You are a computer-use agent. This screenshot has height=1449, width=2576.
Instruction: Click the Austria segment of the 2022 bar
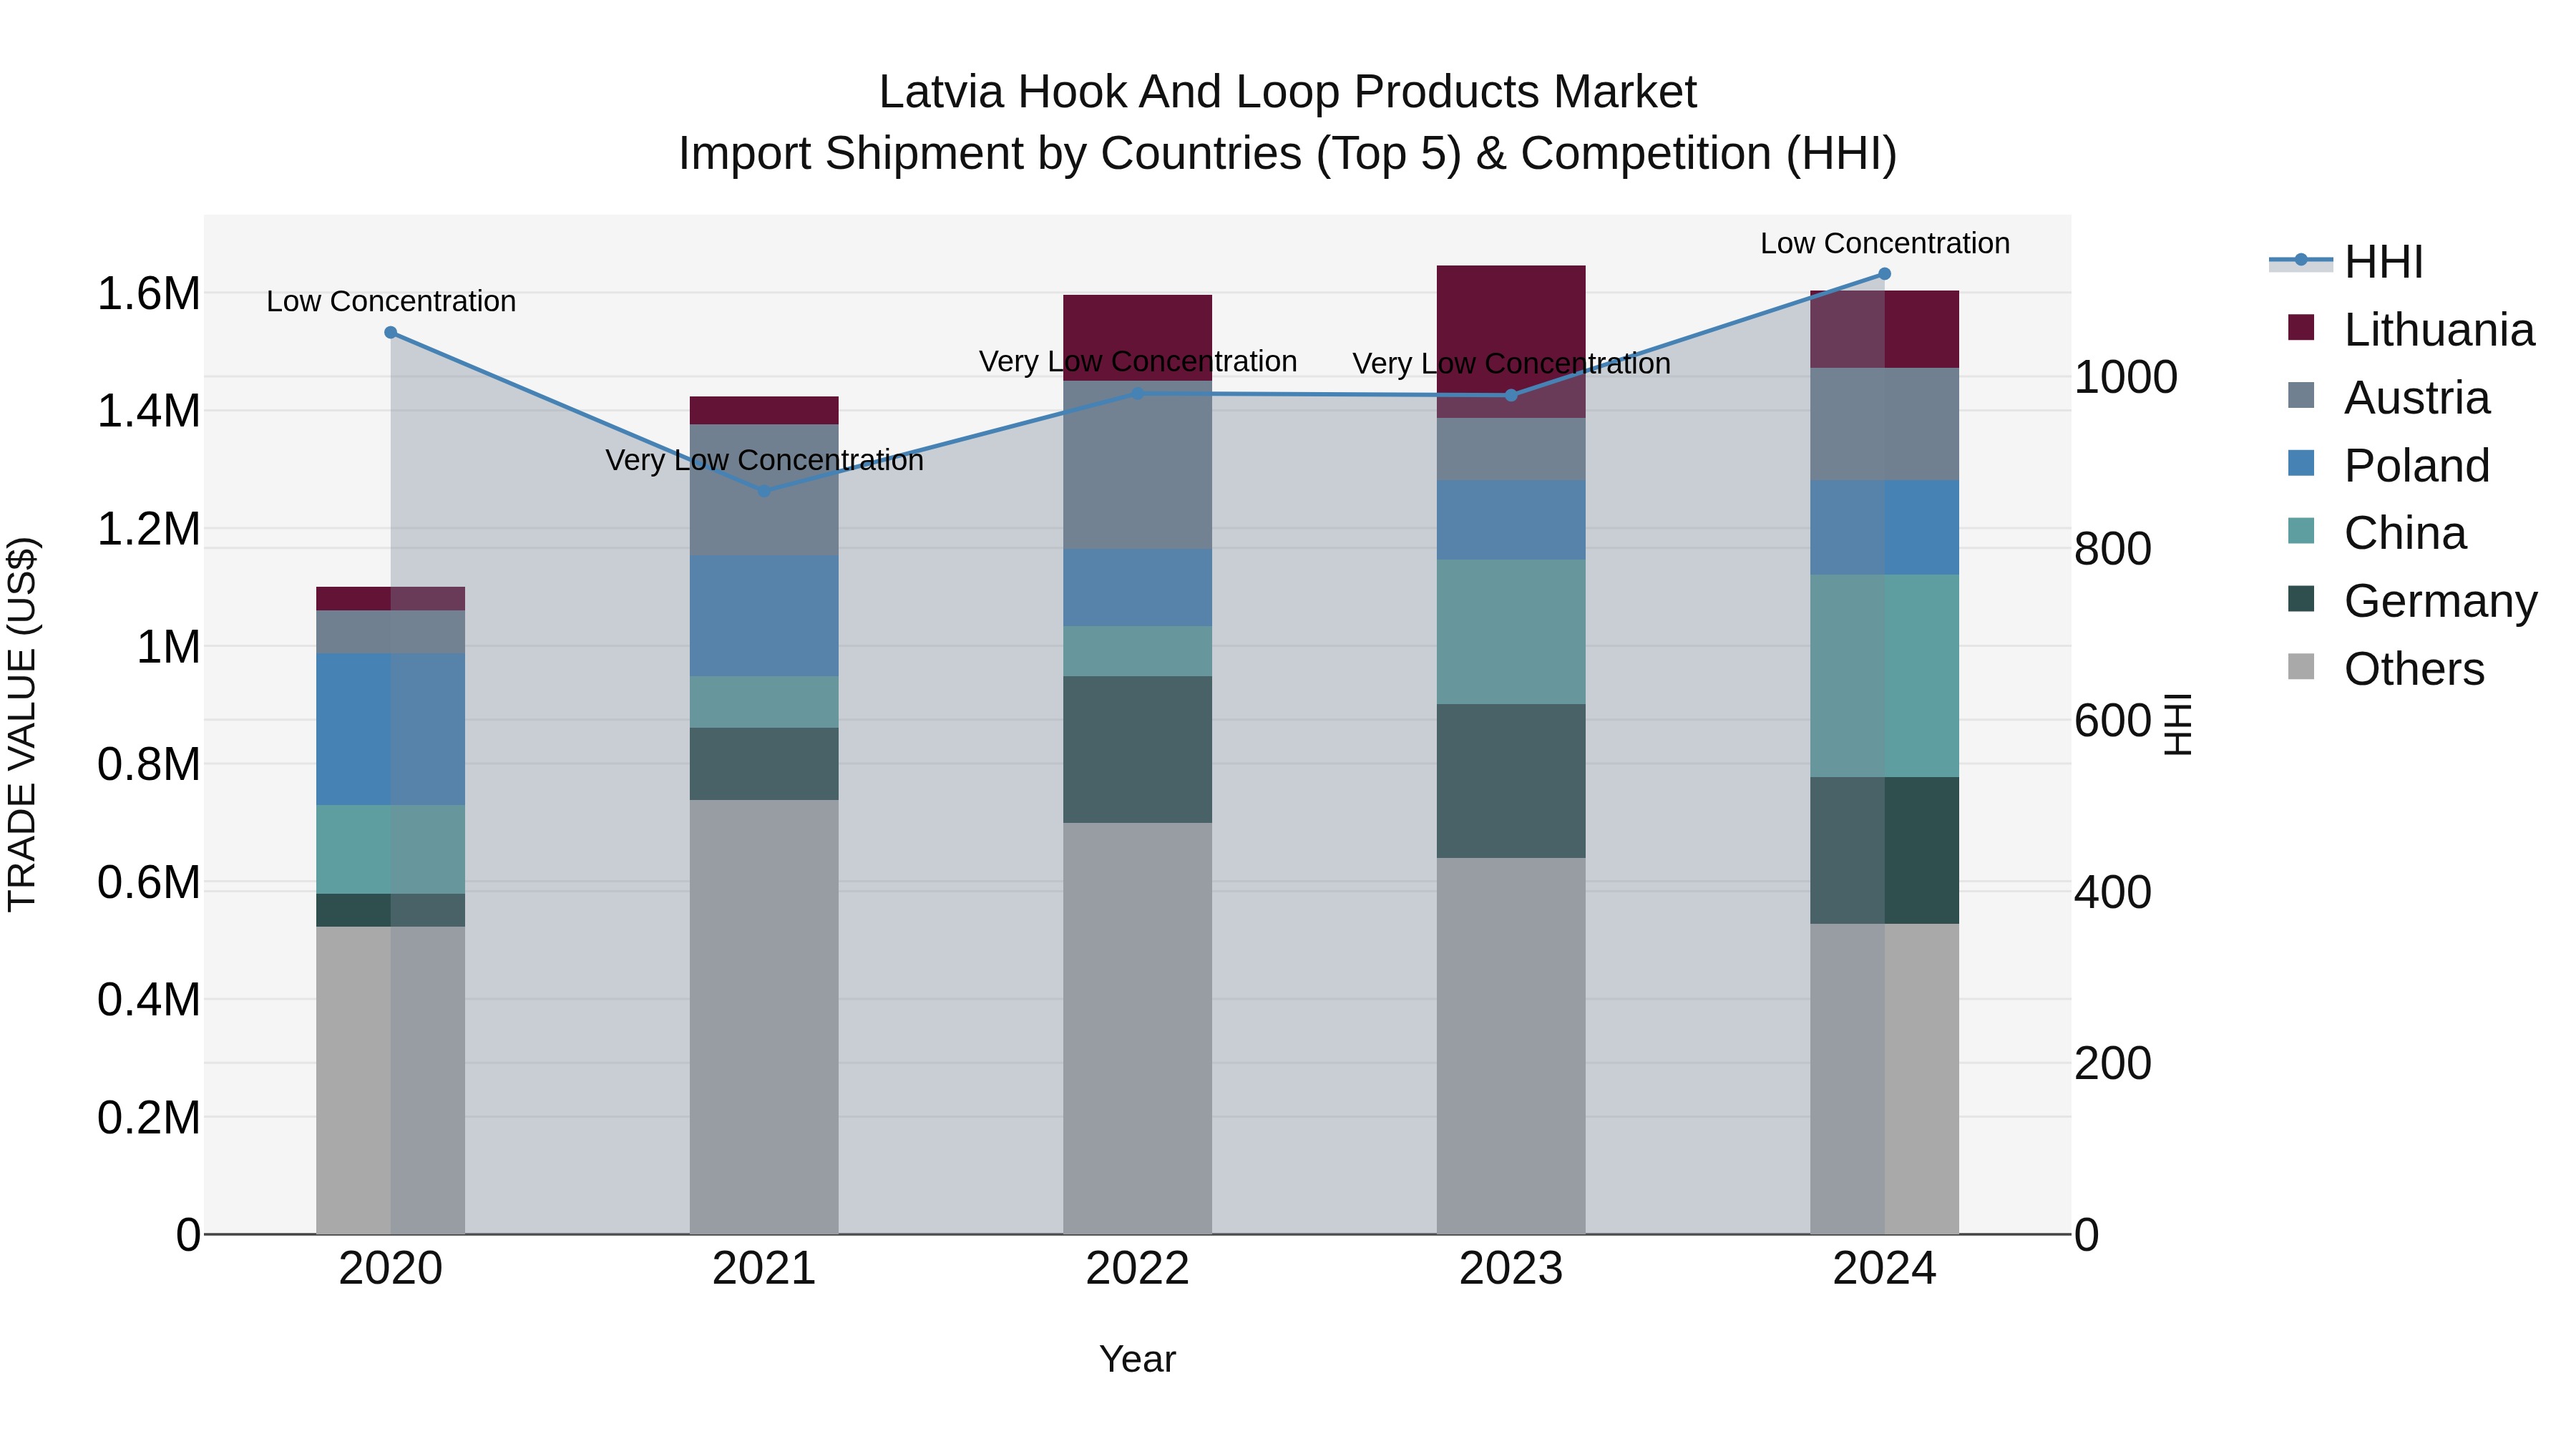(1137, 465)
